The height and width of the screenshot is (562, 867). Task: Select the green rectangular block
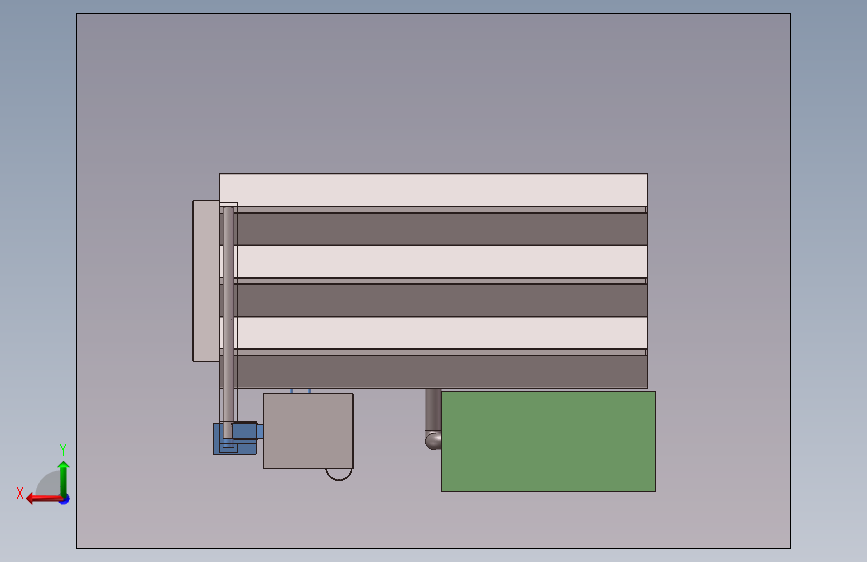(548, 441)
